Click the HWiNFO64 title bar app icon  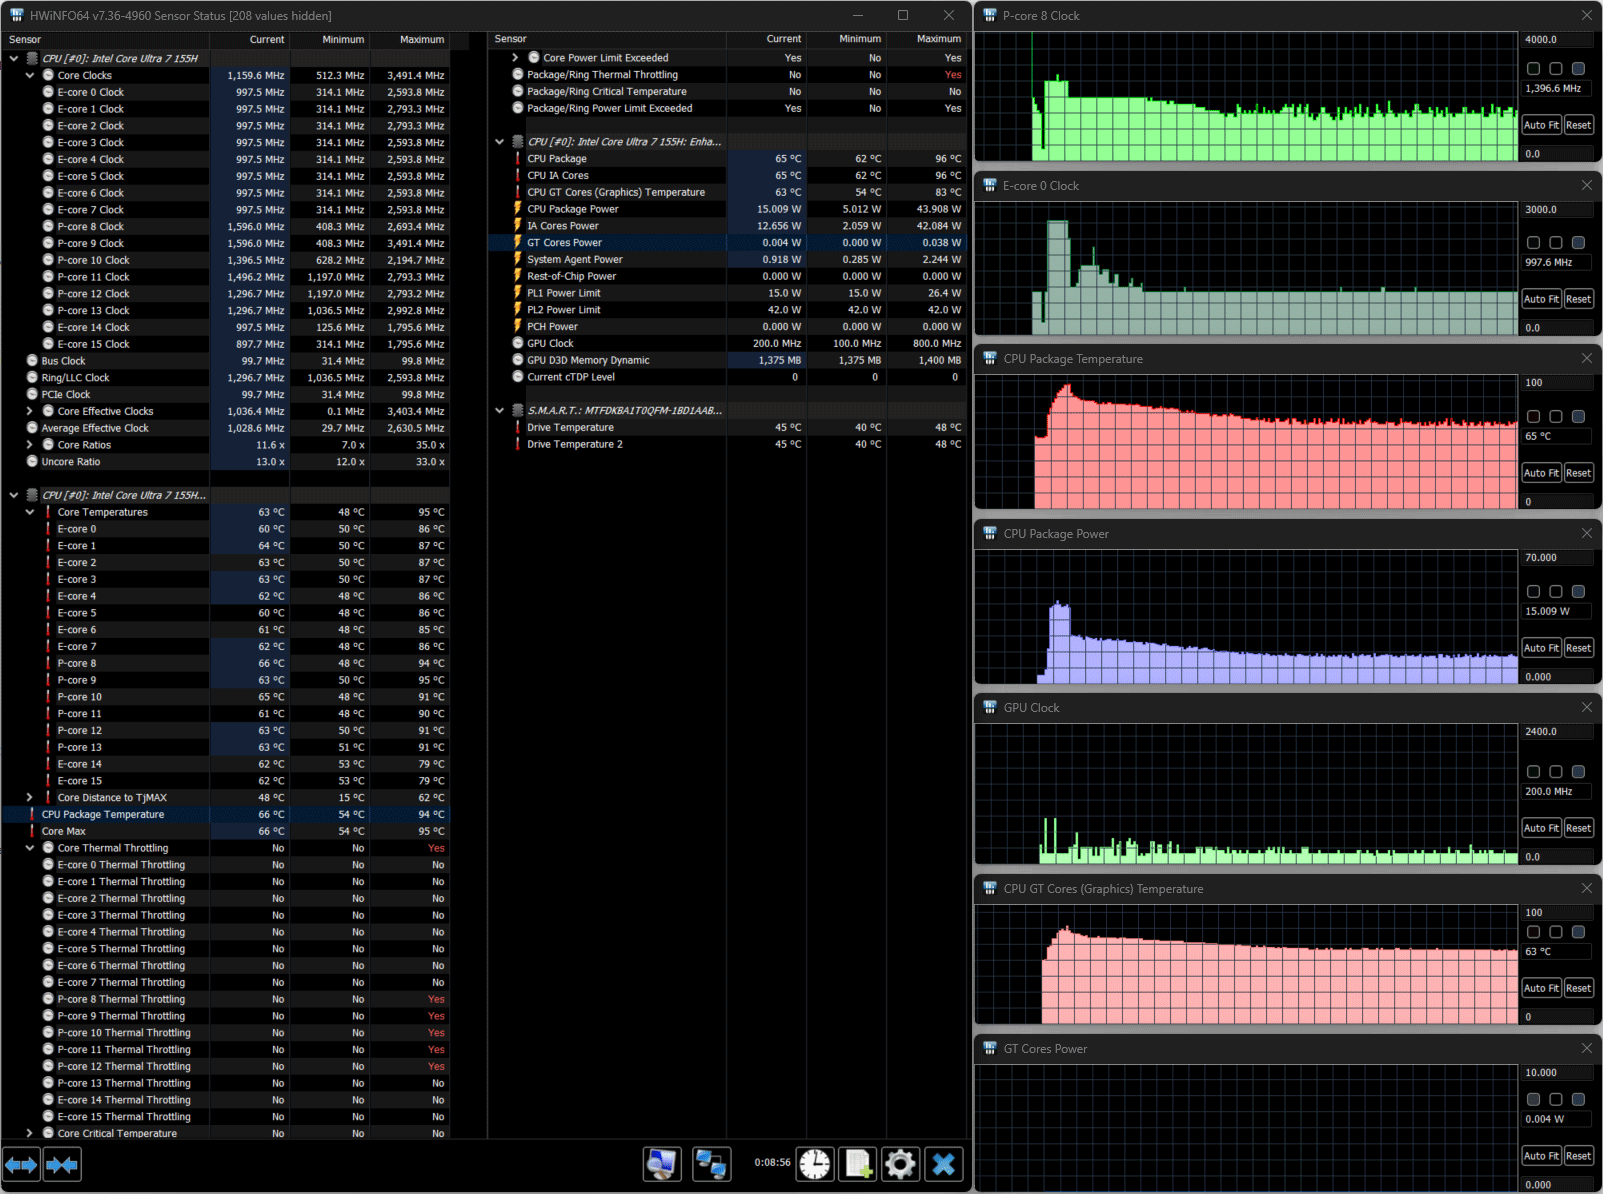(16, 15)
